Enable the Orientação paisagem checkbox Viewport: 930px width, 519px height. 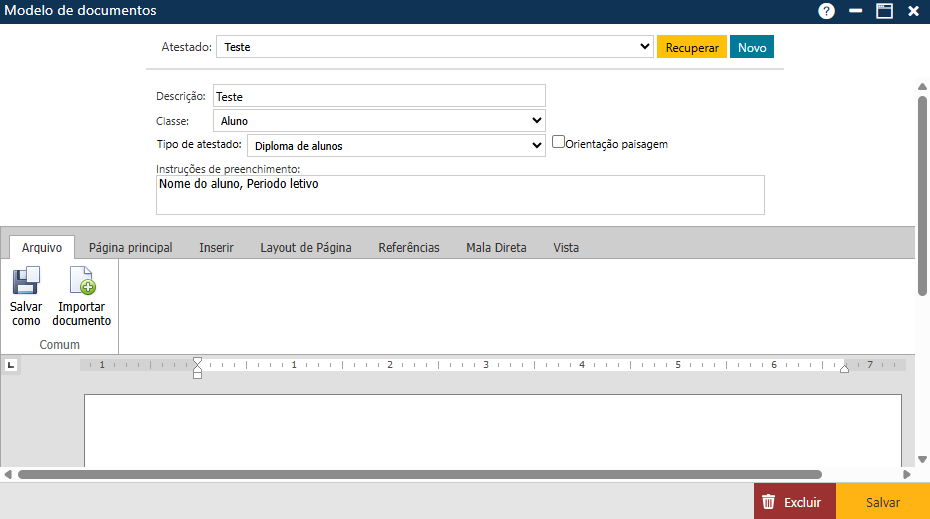559,143
